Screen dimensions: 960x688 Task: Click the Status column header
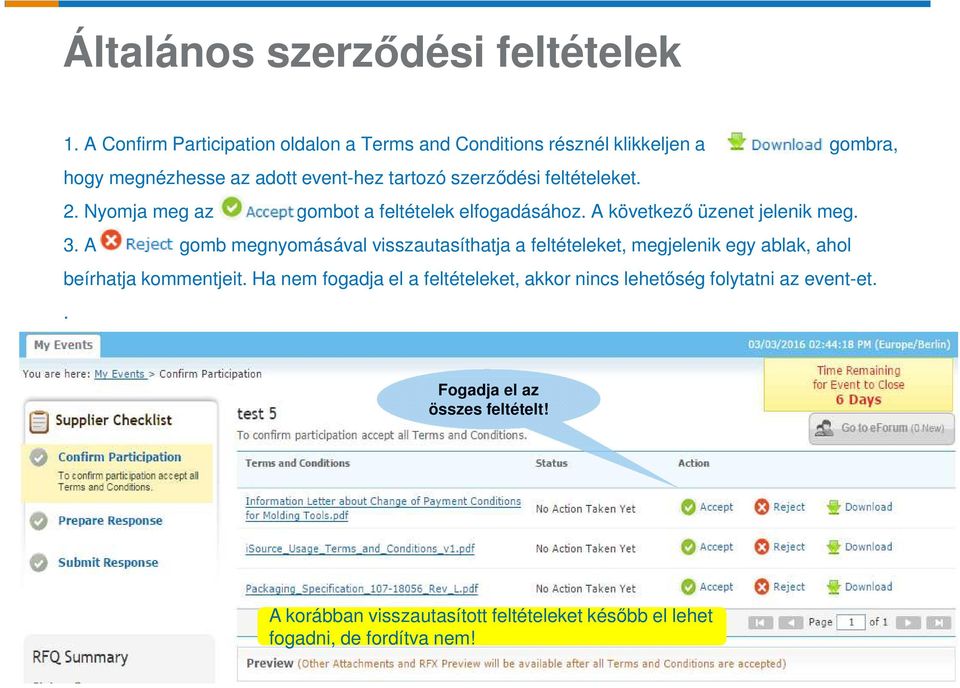click(x=552, y=463)
